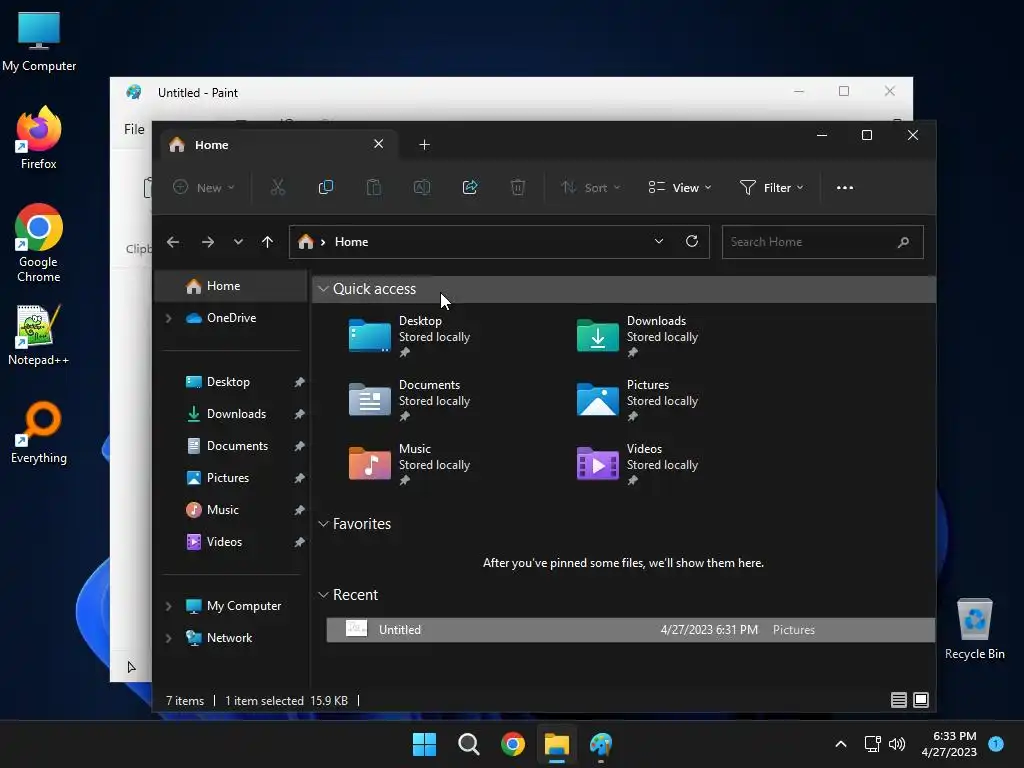Viewport: 1024px width, 768px height.
Task: Go back with the left arrow button
Action: tap(173, 242)
